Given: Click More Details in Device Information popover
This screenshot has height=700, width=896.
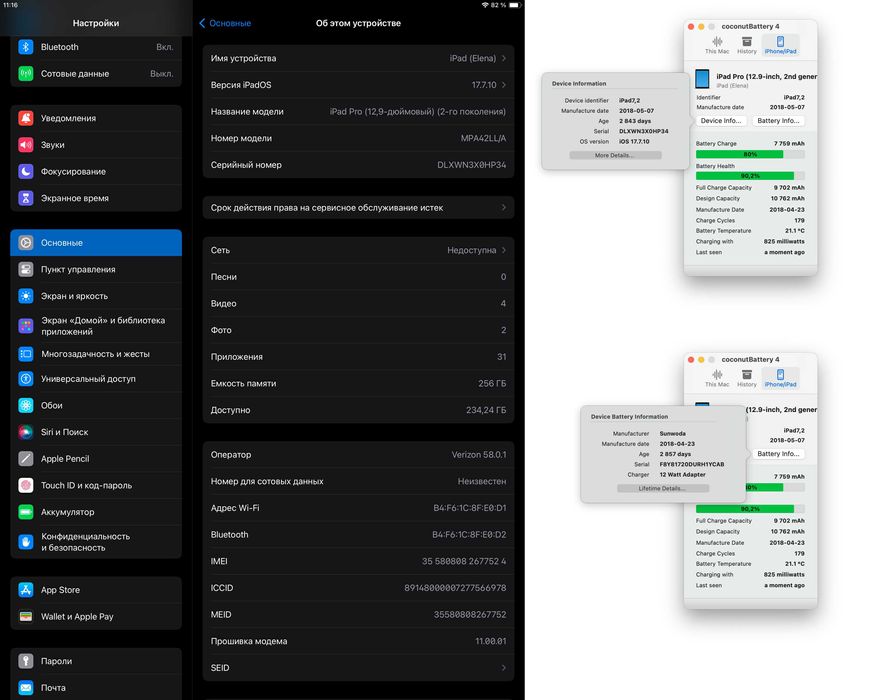Looking at the screenshot, I should (x=615, y=155).
